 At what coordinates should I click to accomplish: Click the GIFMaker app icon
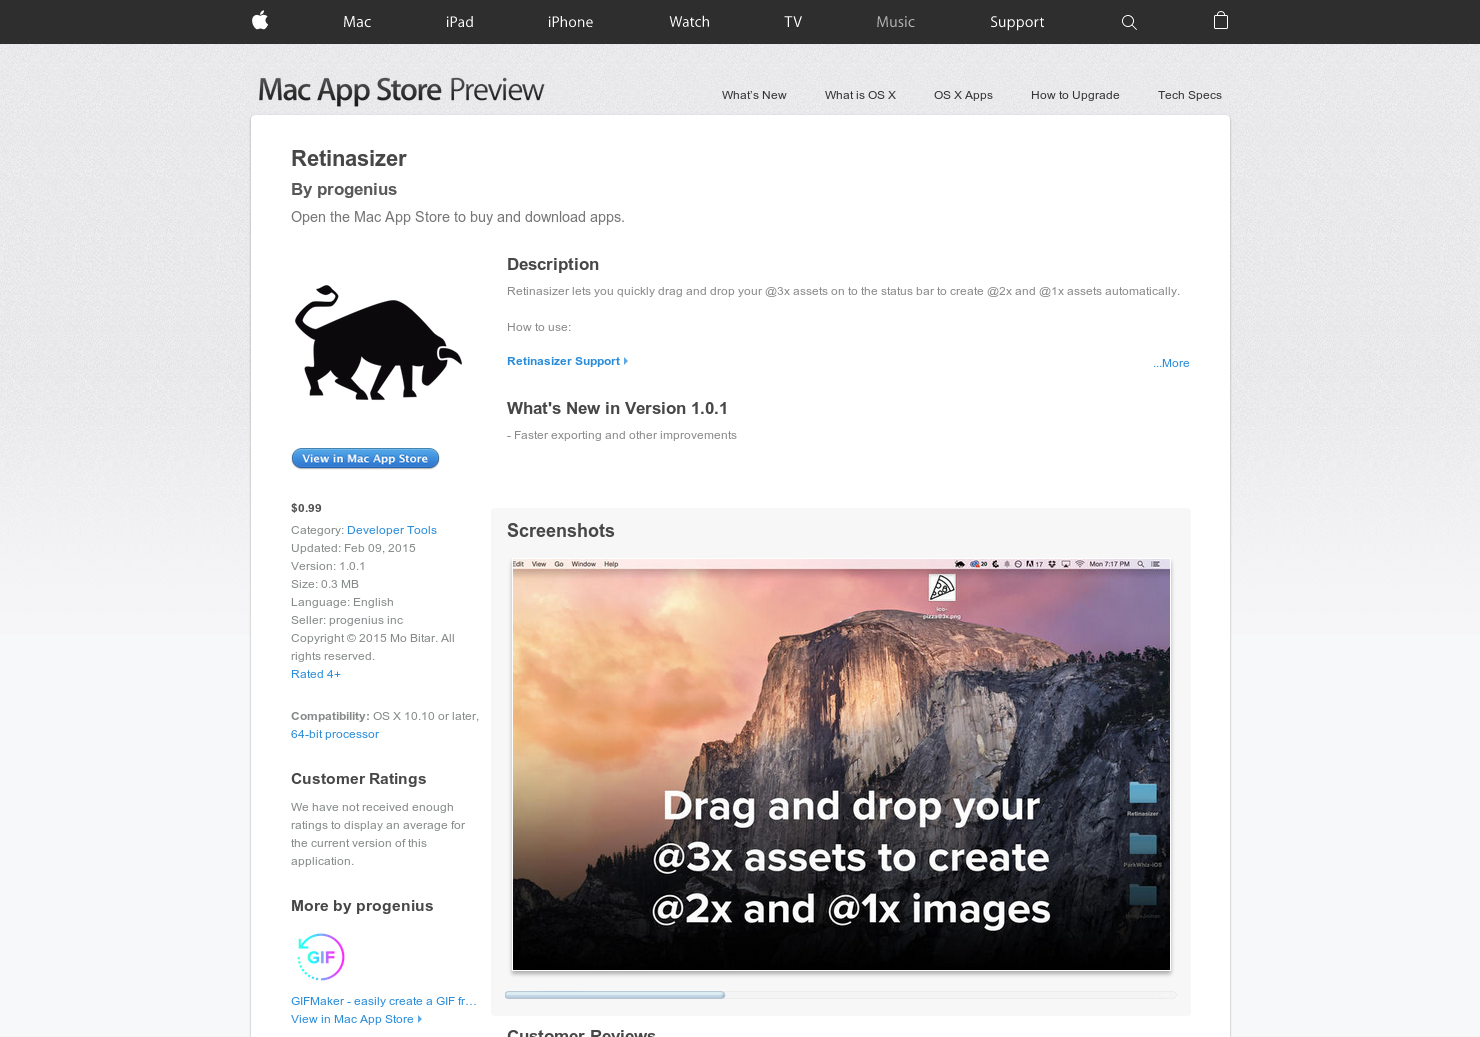(321, 957)
